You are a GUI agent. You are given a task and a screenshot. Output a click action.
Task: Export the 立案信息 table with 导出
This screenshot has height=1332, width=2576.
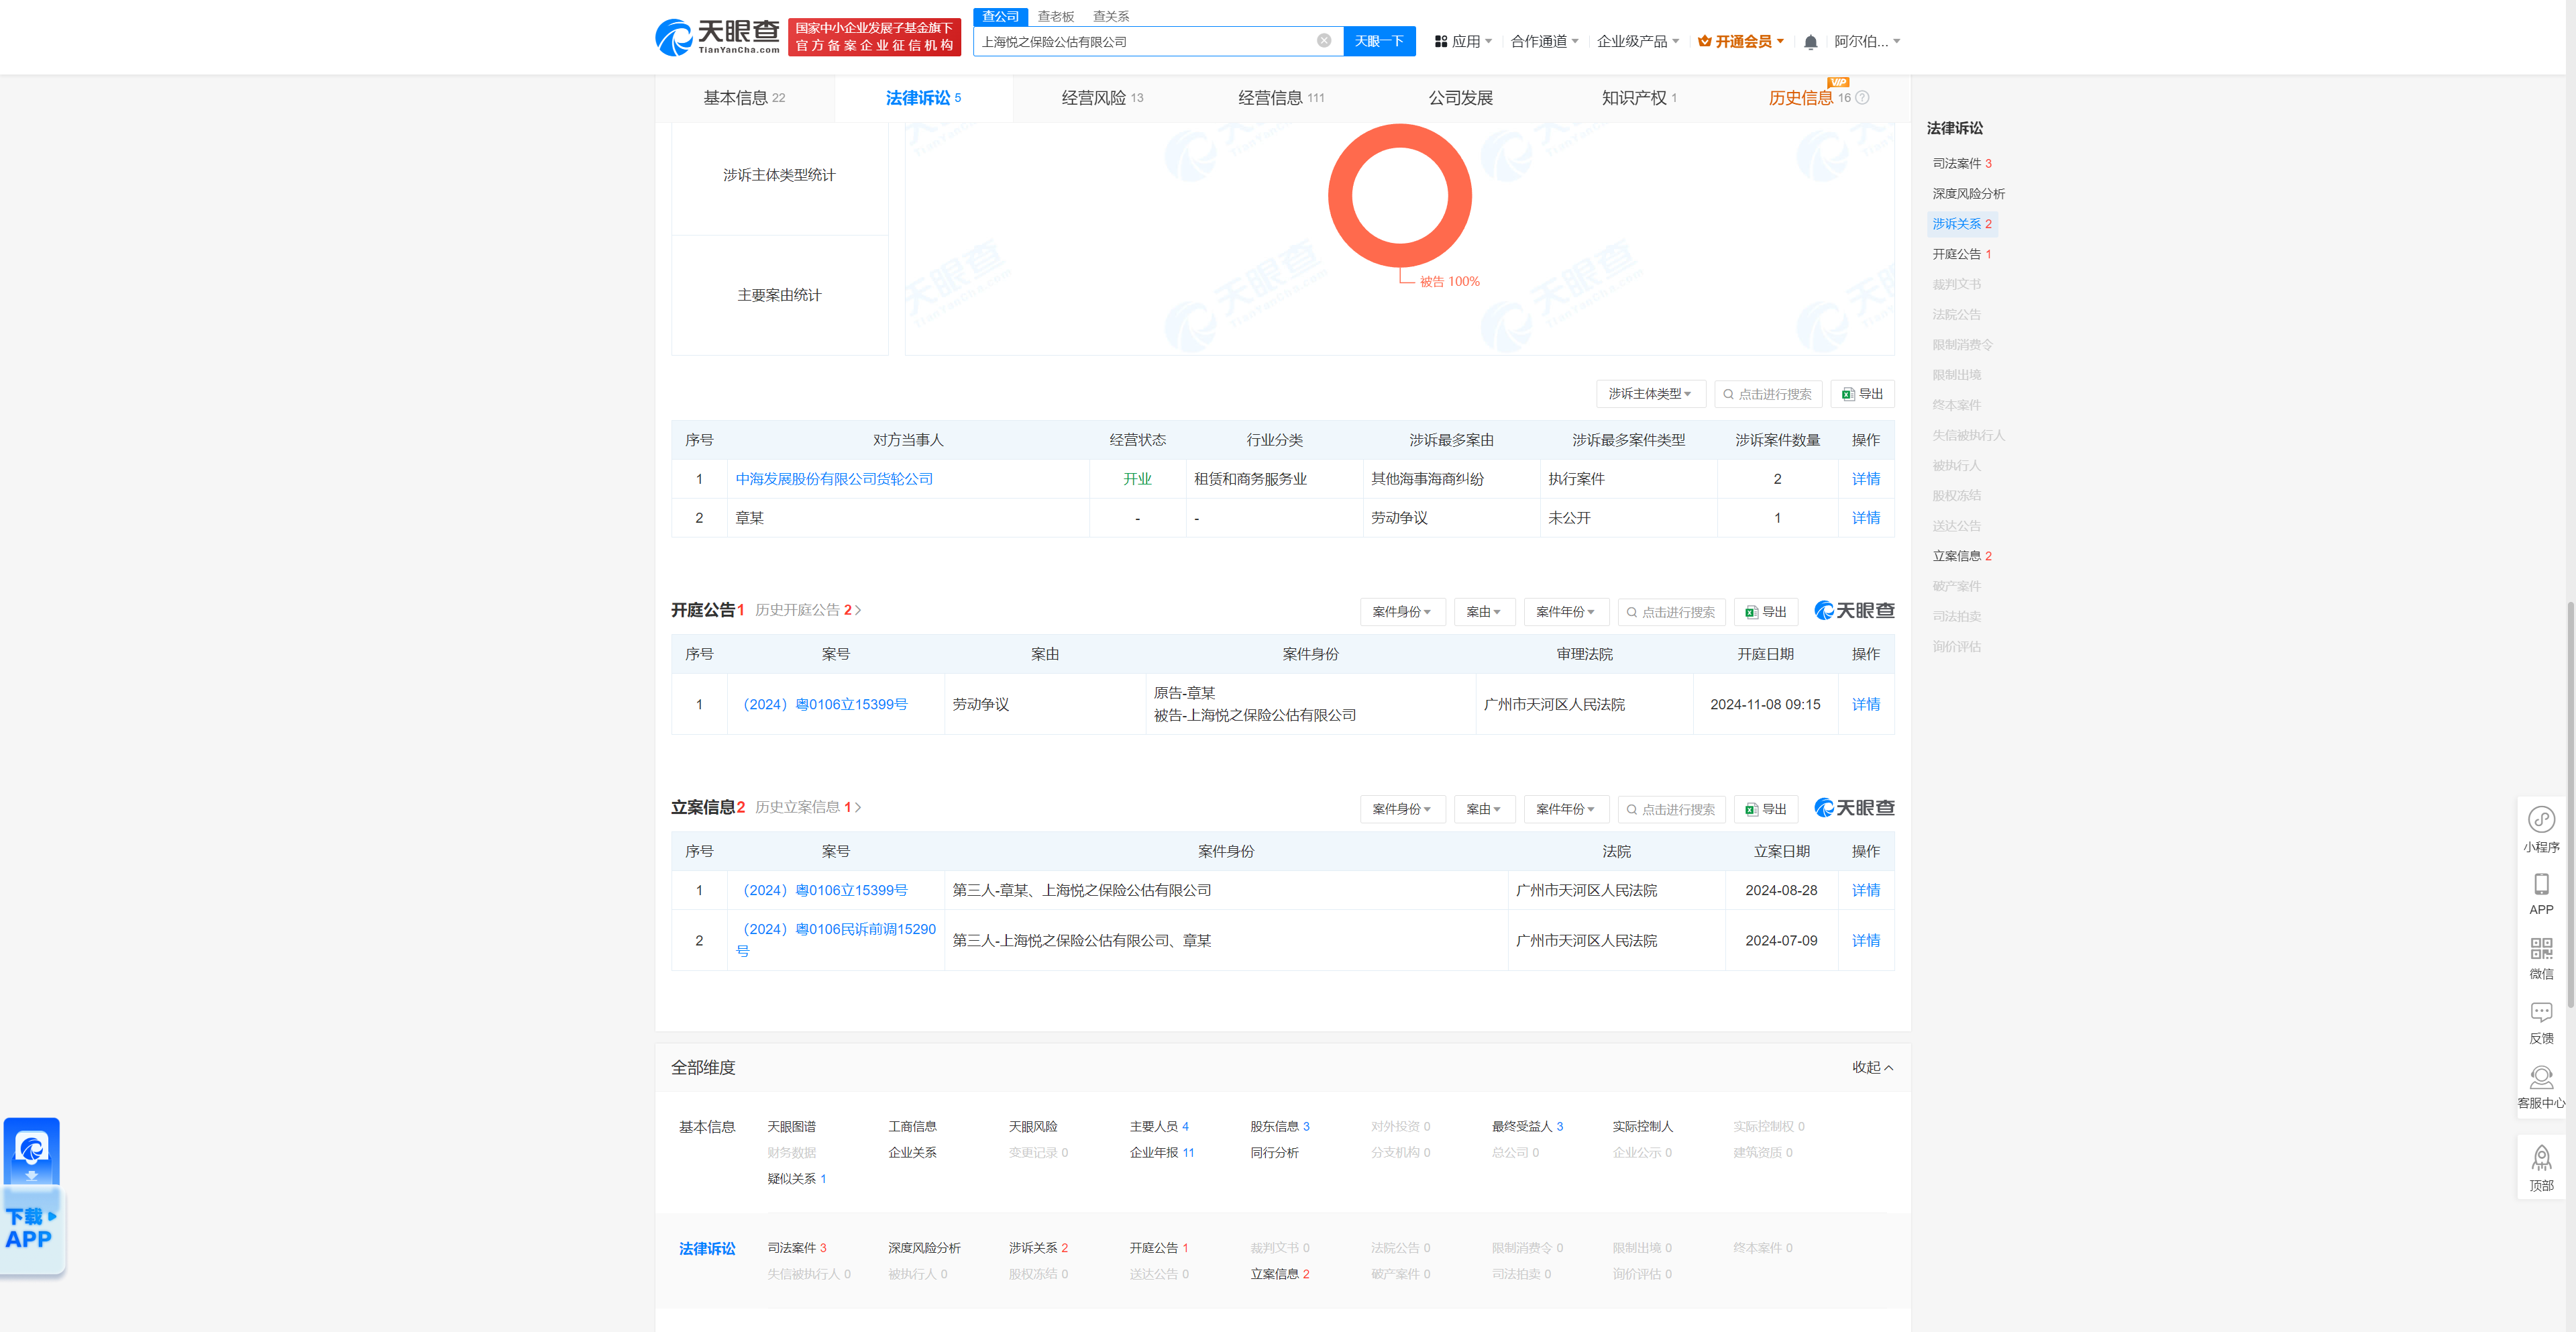pyautogui.click(x=1766, y=809)
